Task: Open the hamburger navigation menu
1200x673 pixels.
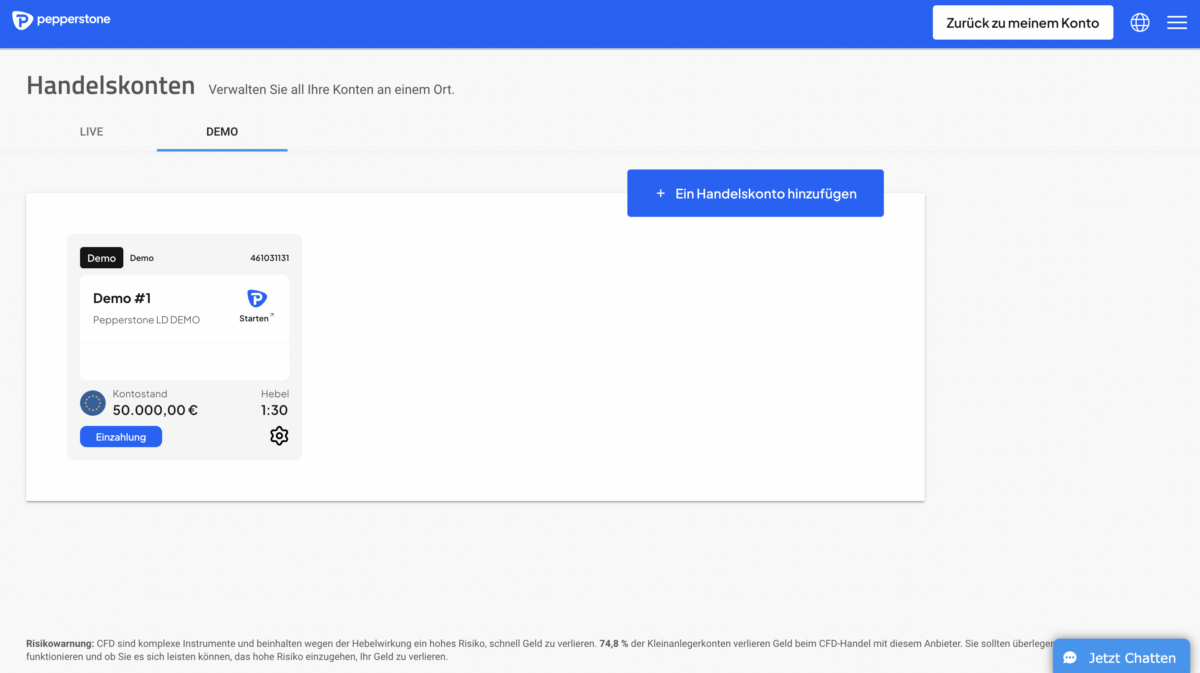Action: pyautogui.click(x=1177, y=22)
